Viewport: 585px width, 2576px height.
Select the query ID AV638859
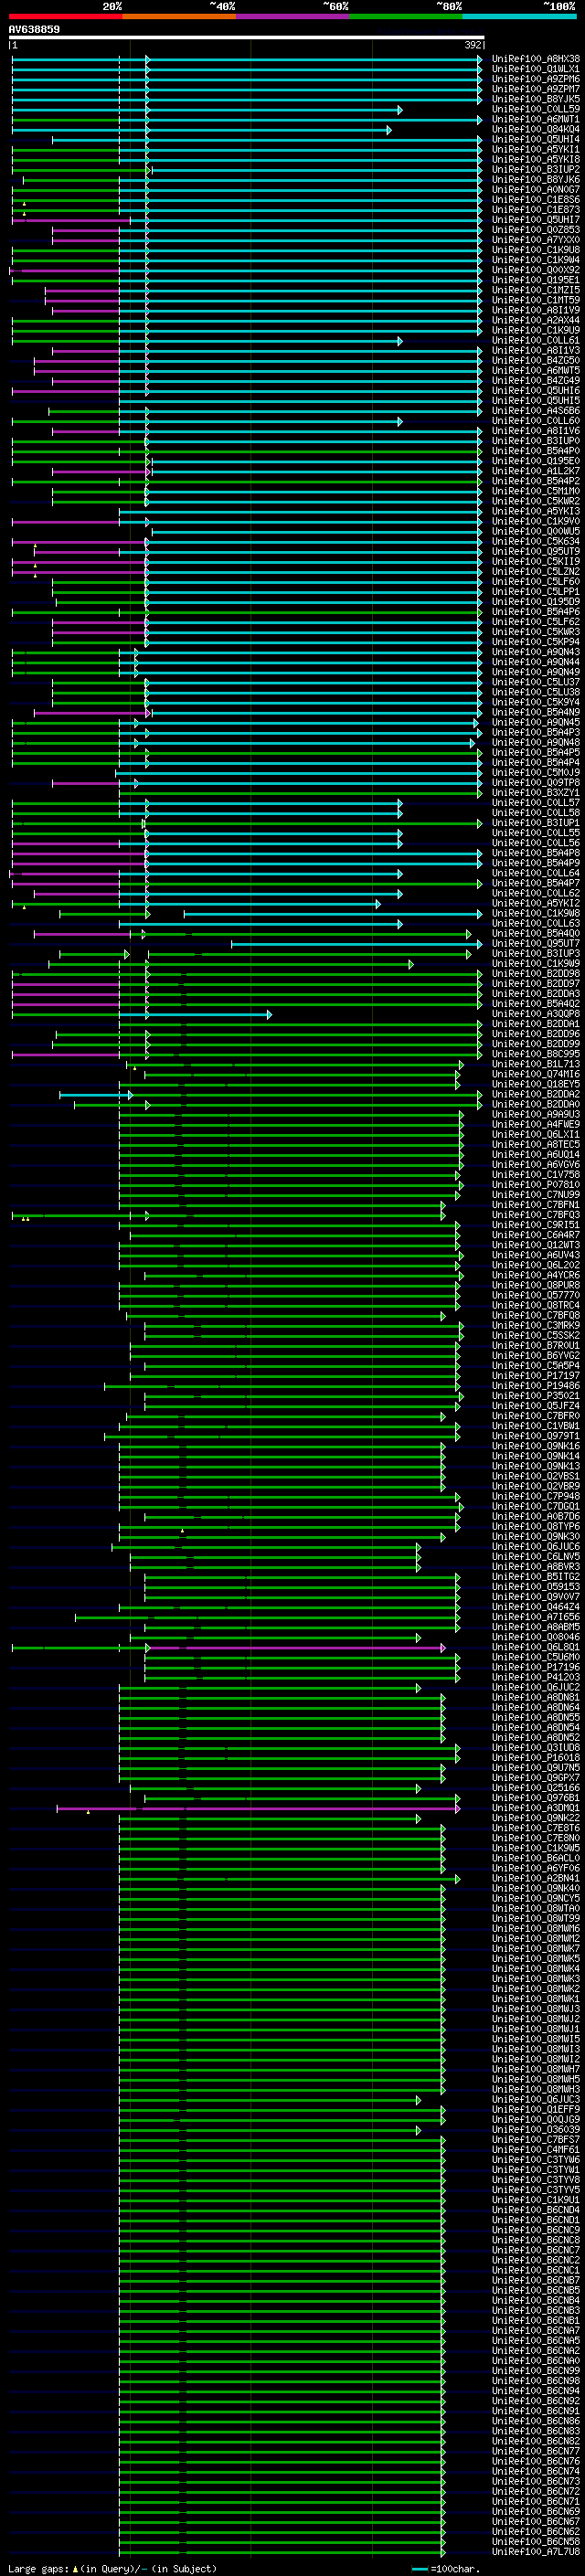pos(34,30)
